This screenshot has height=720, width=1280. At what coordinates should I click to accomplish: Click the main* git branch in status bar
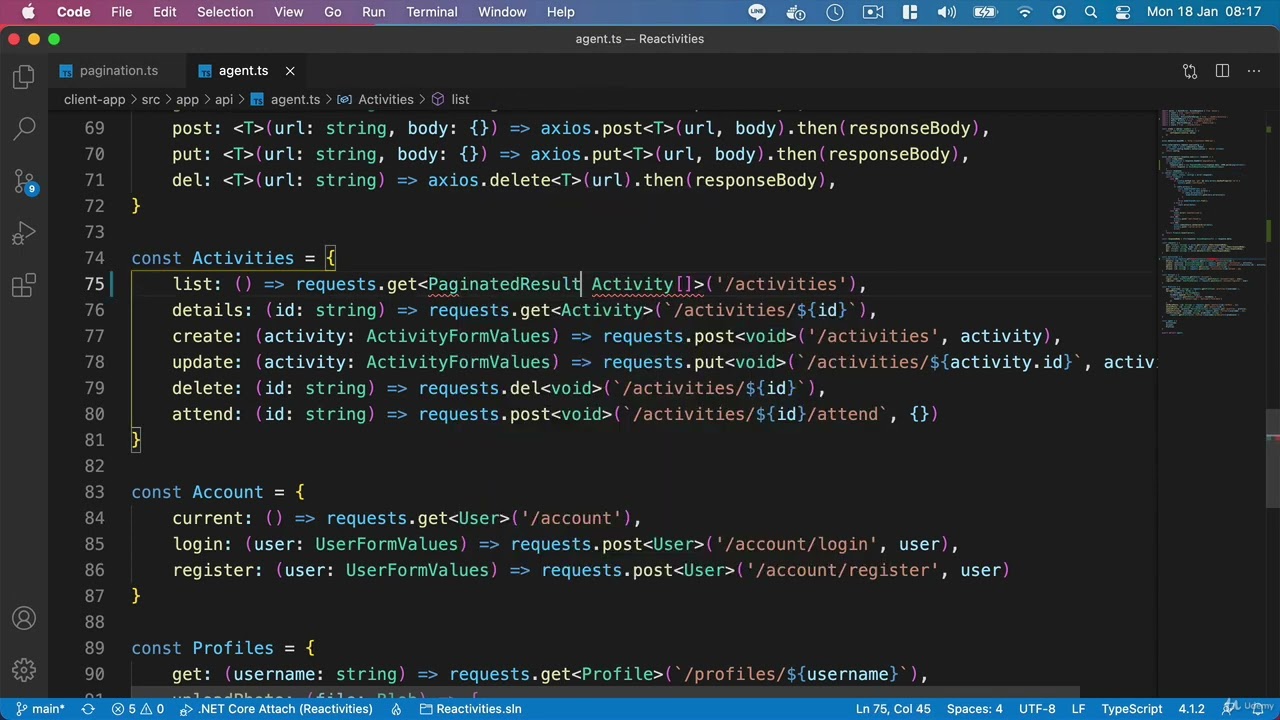tap(40, 709)
